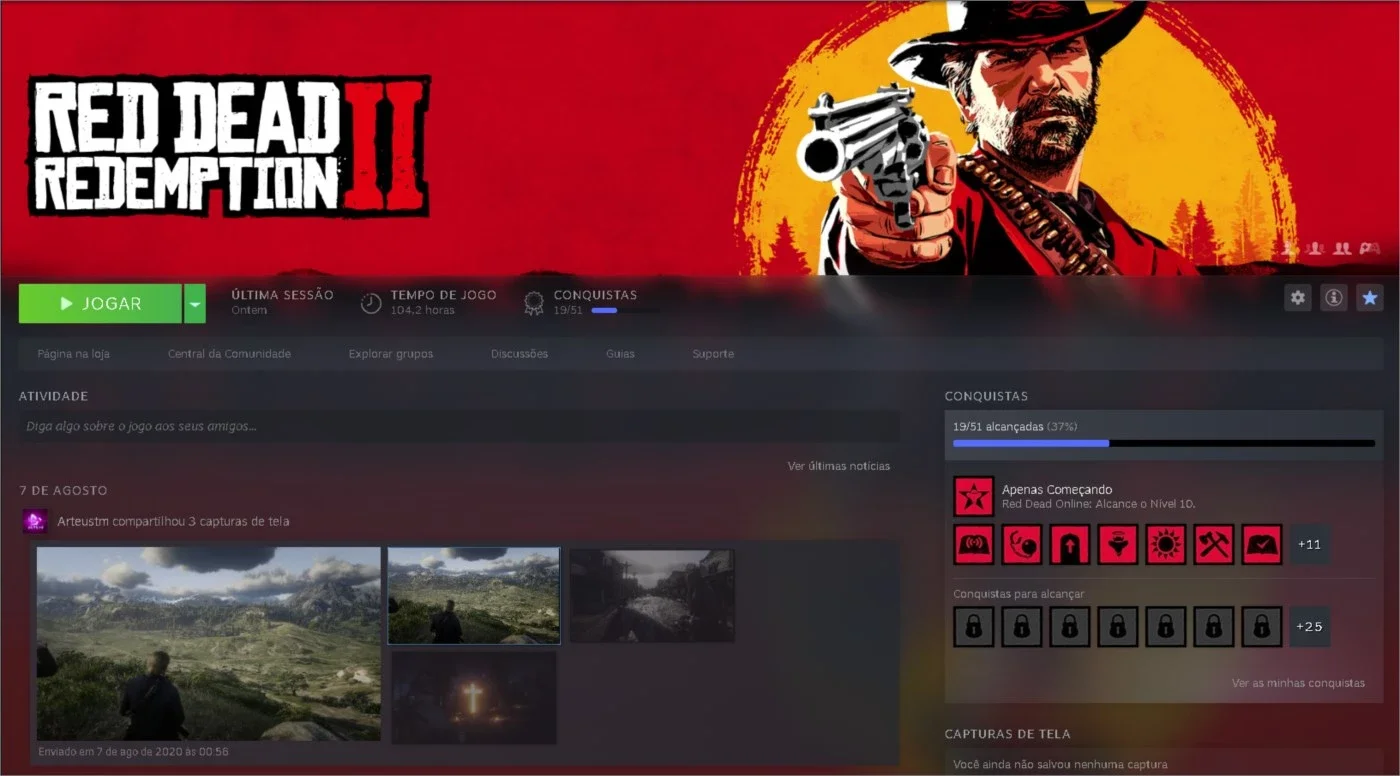Open the Página na loja tab
The height and width of the screenshot is (776, 1400).
click(x=73, y=354)
